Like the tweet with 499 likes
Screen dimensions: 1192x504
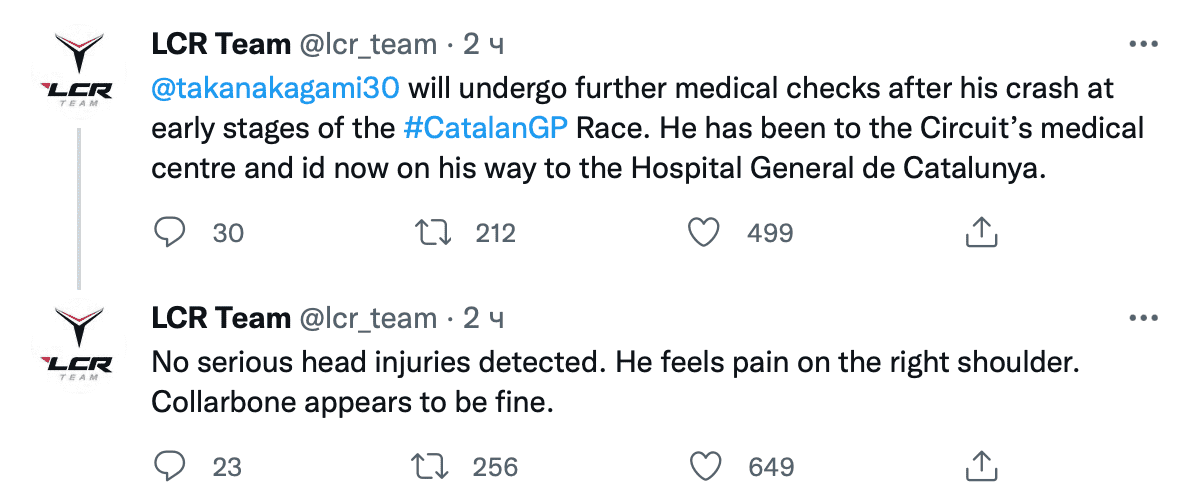706,232
